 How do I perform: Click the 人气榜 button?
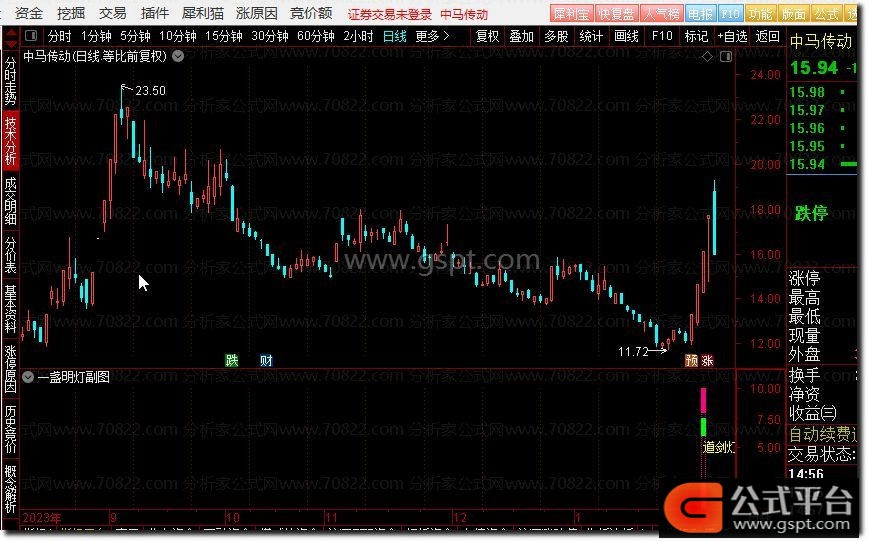[661, 14]
